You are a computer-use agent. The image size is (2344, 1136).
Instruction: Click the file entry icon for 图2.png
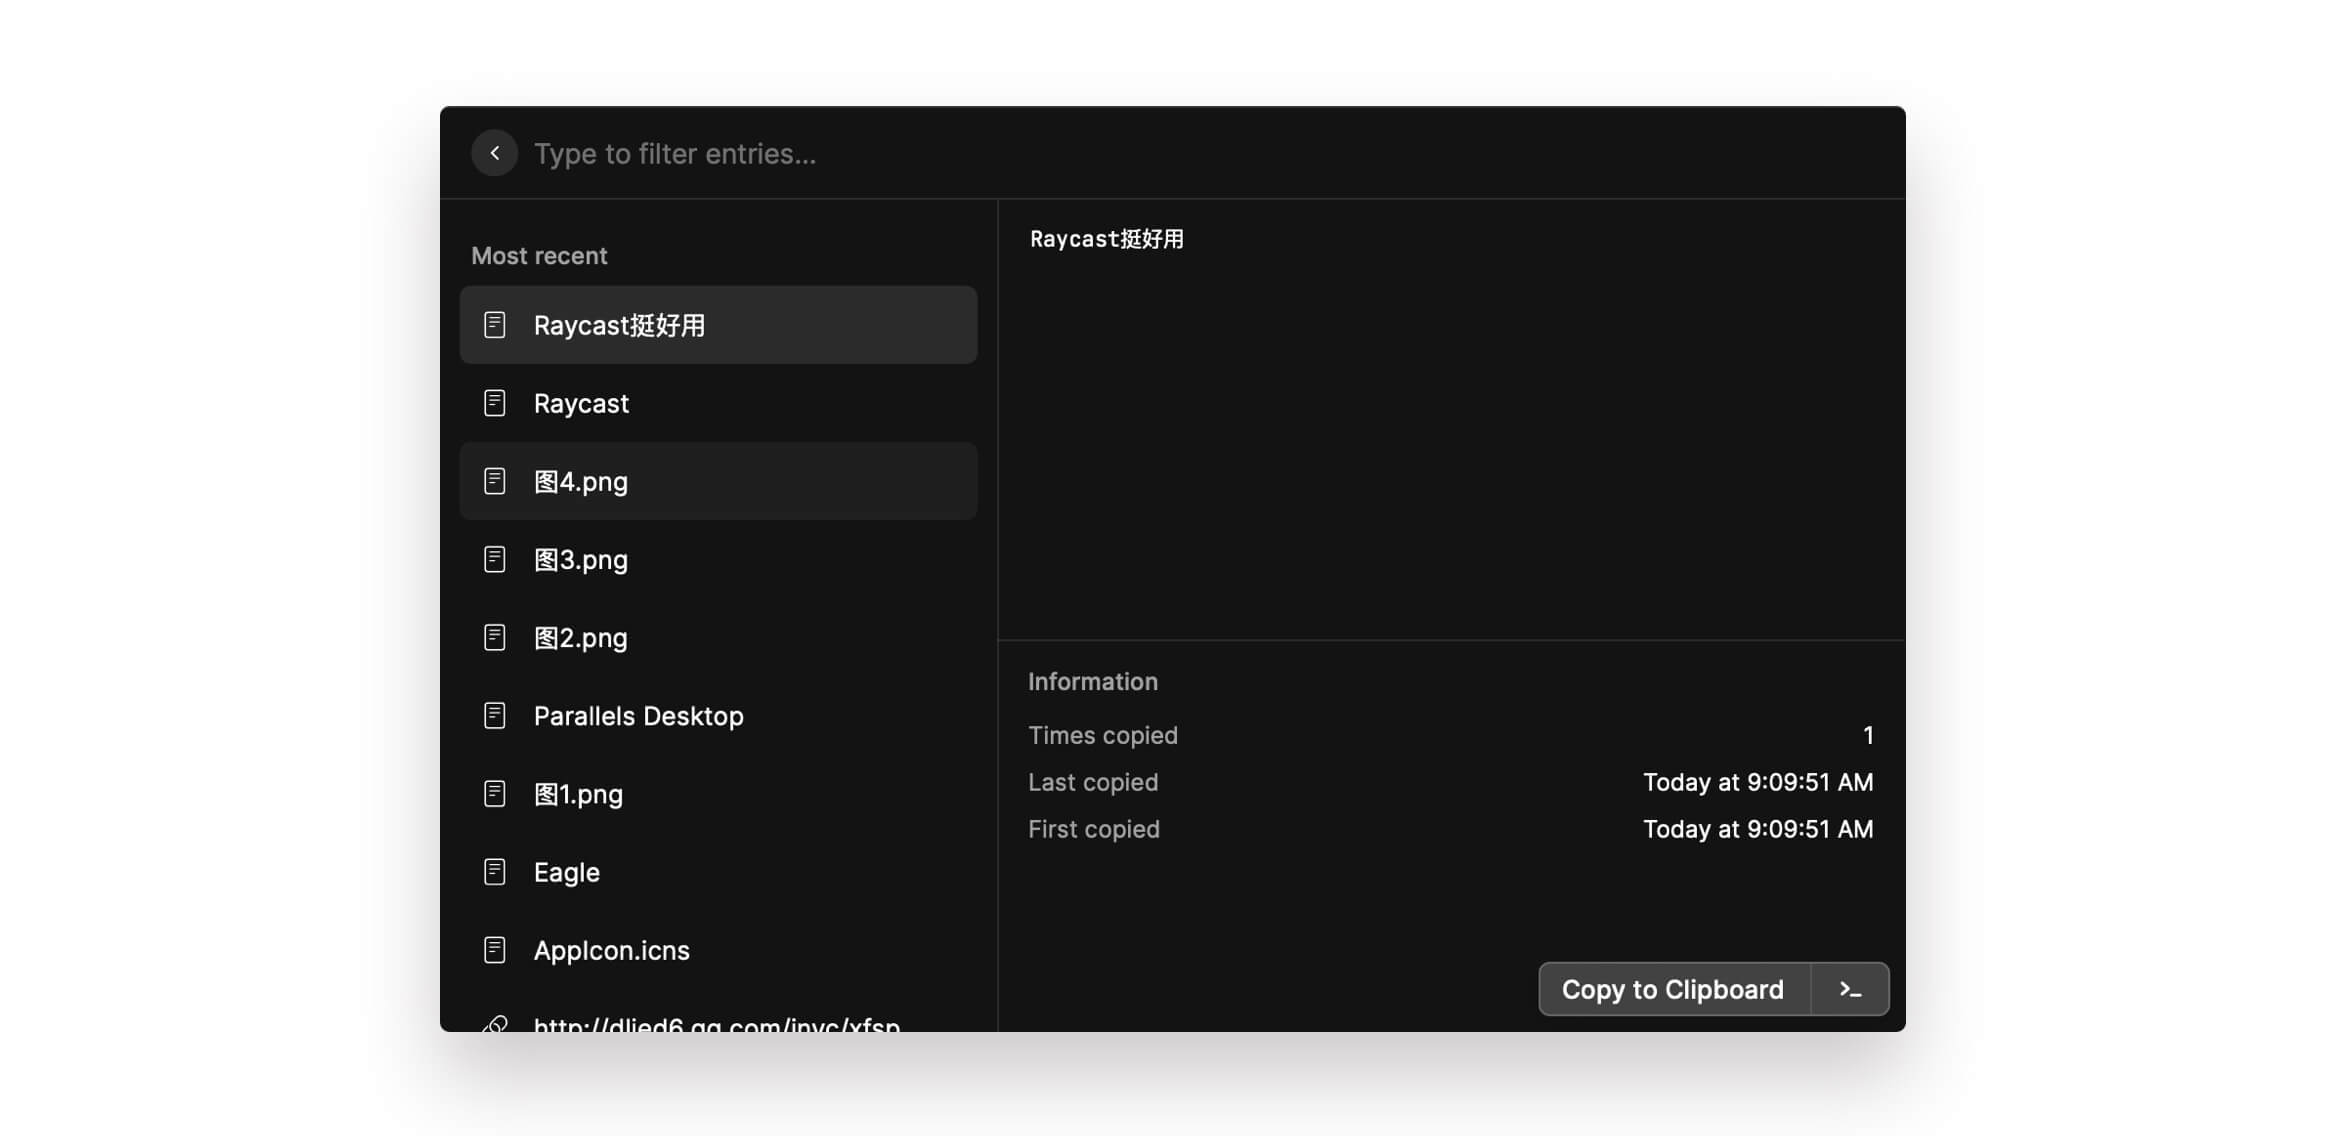point(495,637)
